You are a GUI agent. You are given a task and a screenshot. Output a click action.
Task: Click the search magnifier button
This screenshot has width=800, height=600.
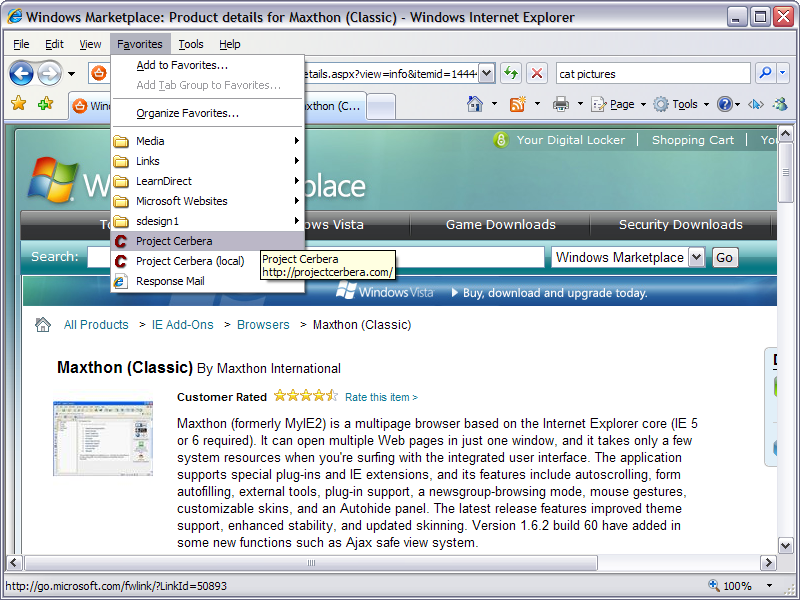click(x=765, y=73)
